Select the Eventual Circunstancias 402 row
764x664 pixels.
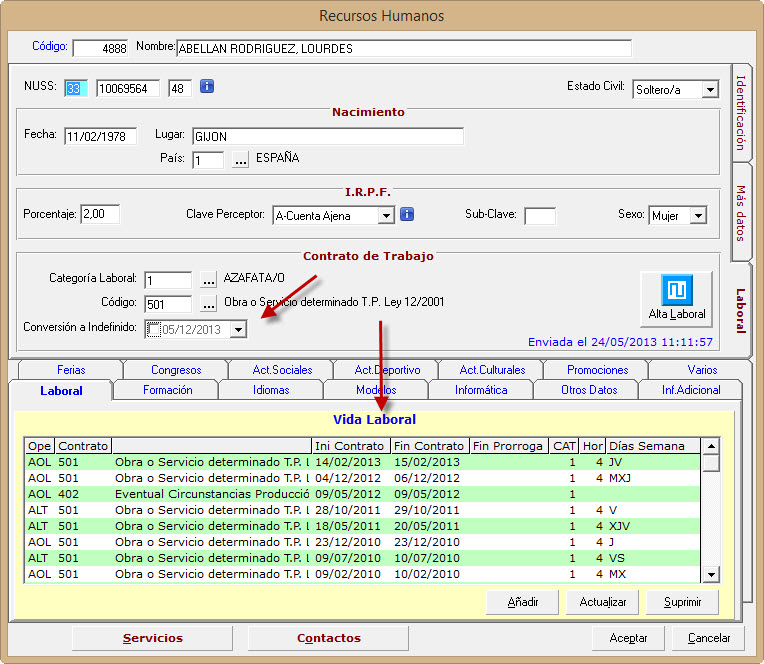363,494
